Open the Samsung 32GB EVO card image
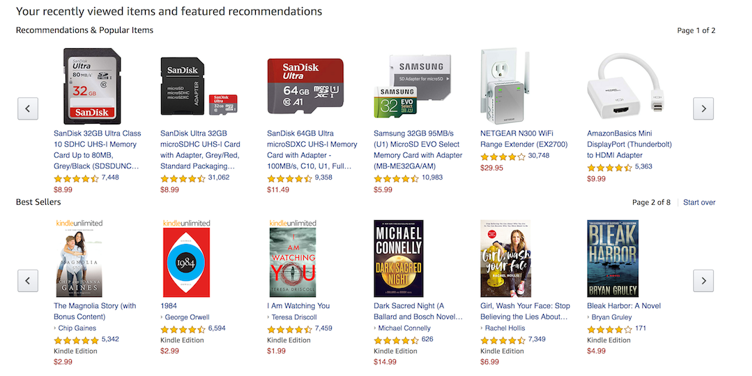The image size is (752, 376). (x=412, y=86)
